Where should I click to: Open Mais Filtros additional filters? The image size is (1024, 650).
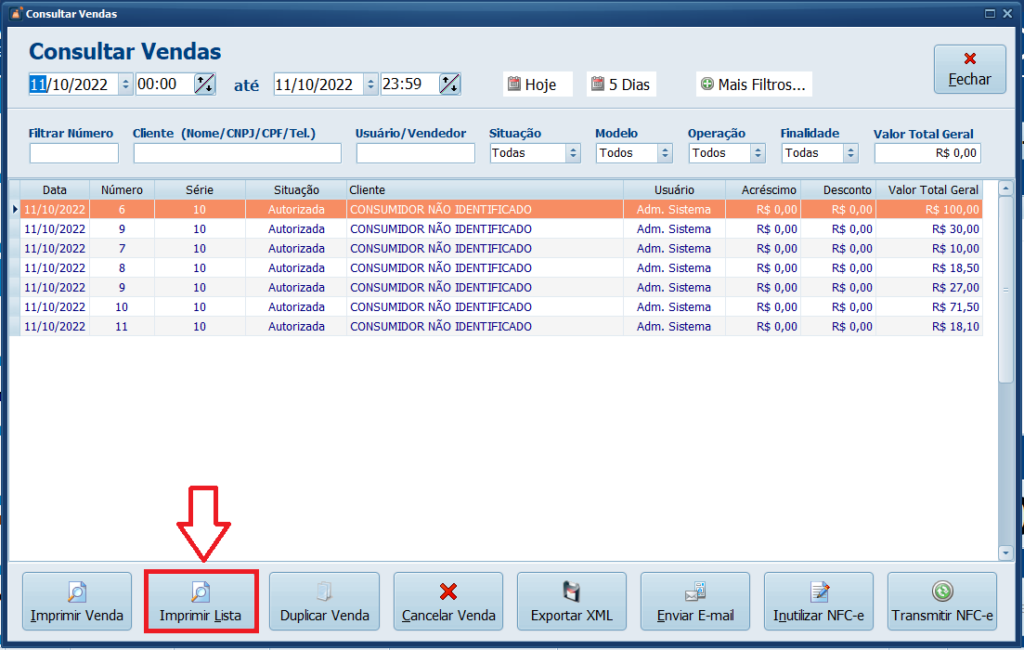tap(754, 85)
